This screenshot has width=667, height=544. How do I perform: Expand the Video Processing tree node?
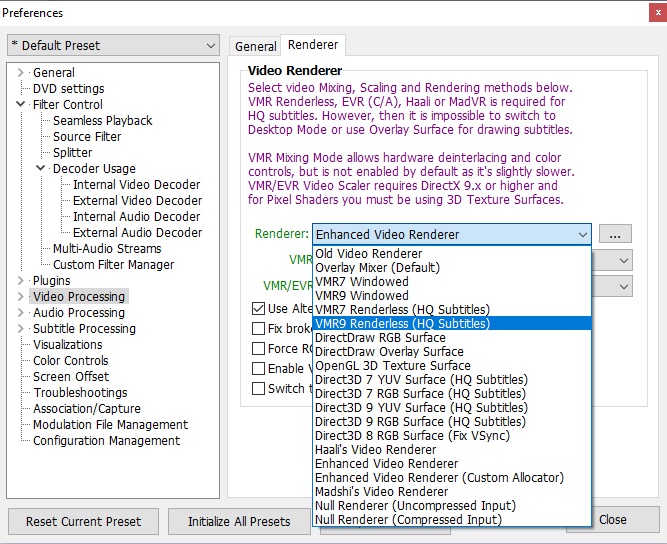pyautogui.click(x=20, y=296)
